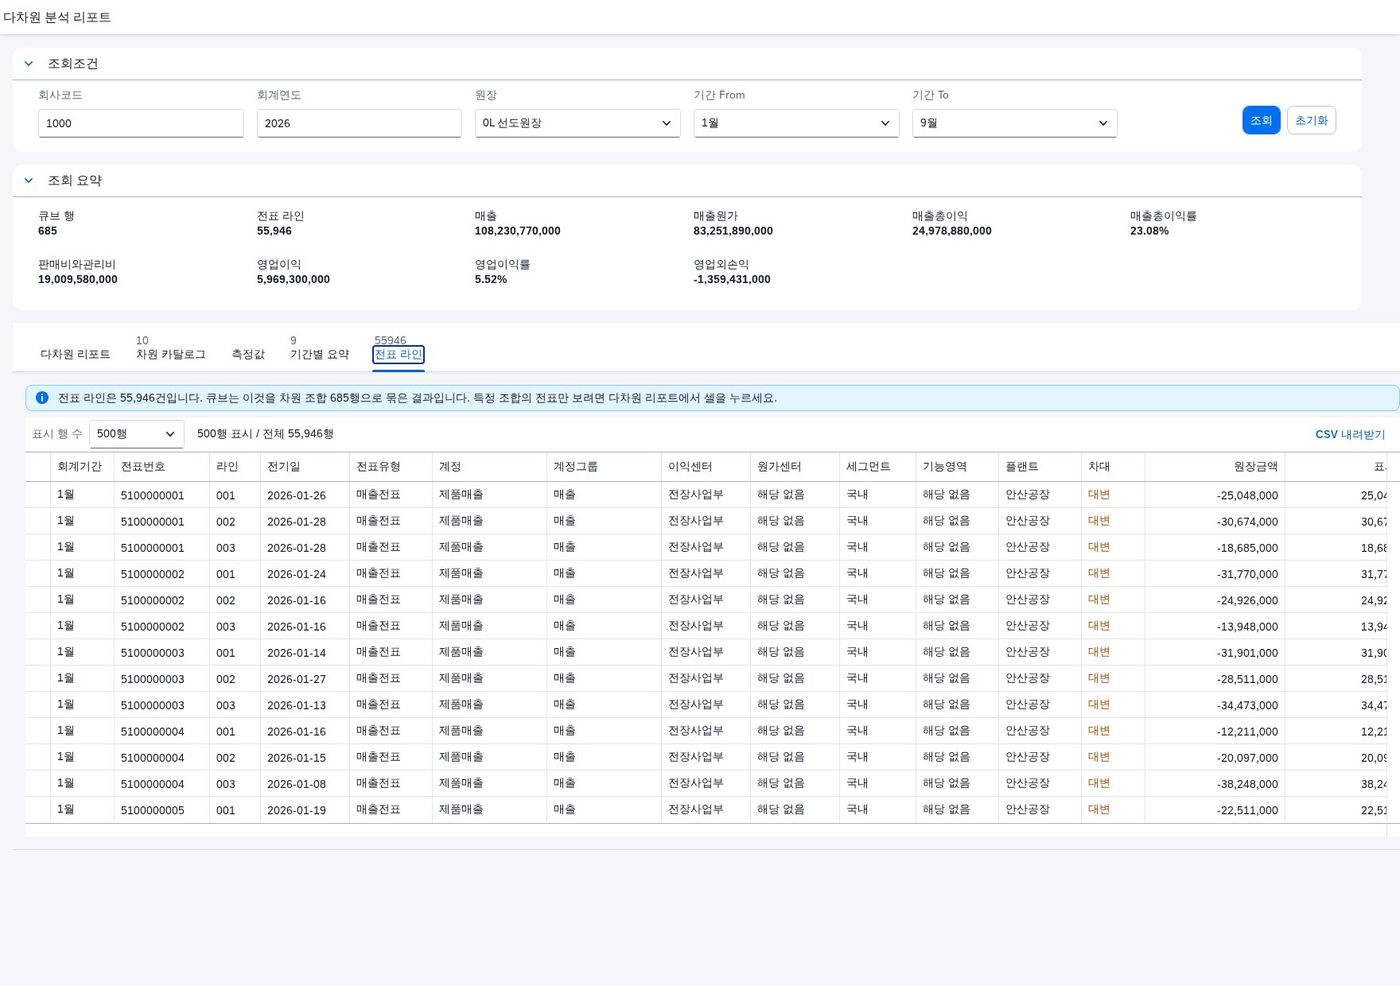Image resolution: width=1400 pixels, height=986 pixels.
Task: Open the 기간 To dropdown set to 9월
Action: (x=1014, y=123)
